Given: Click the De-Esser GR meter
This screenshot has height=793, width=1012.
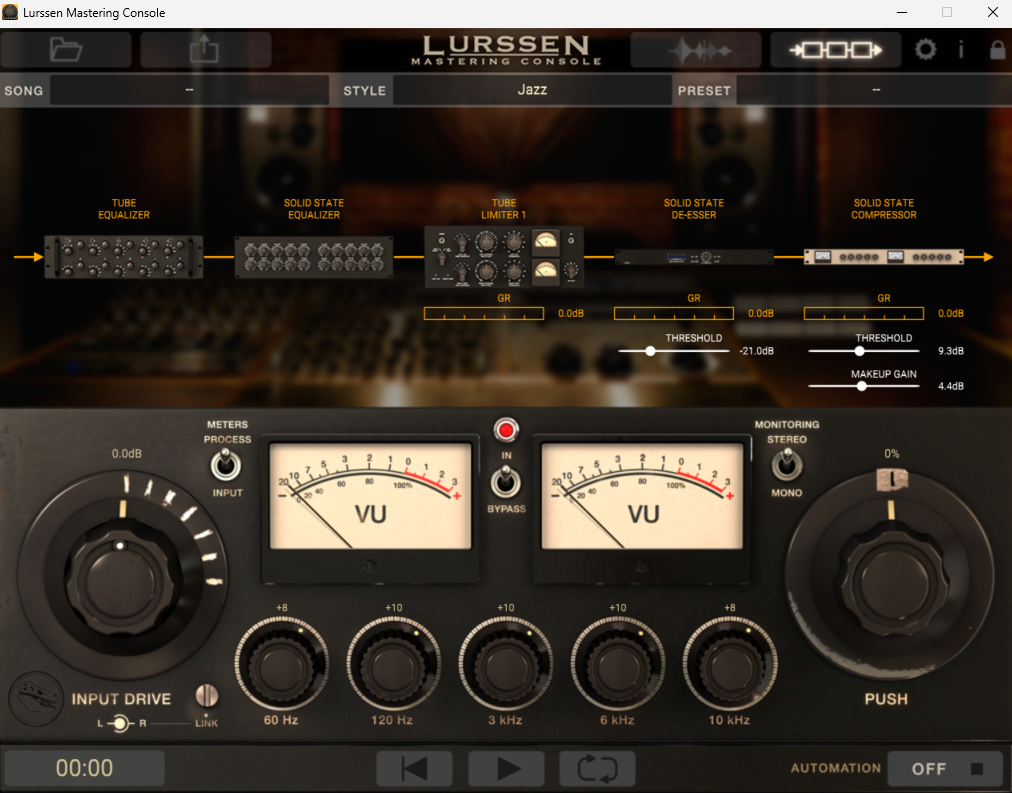Looking at the screenshot, I should point(674,314).
